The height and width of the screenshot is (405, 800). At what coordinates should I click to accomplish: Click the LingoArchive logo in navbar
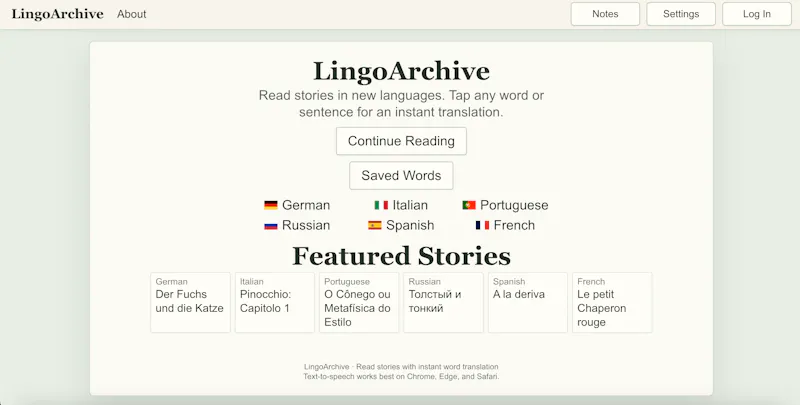click(58, 14)
